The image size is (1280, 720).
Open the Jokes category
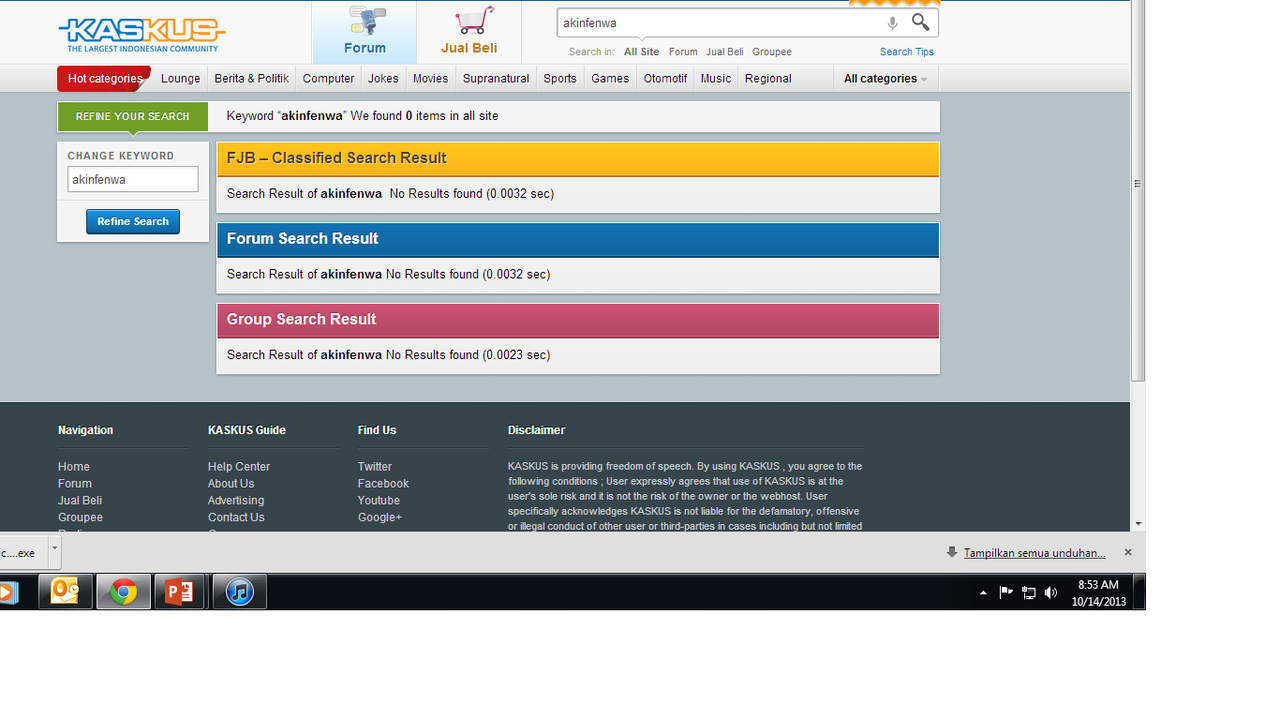pyautogui.click(x=383, y=79)
